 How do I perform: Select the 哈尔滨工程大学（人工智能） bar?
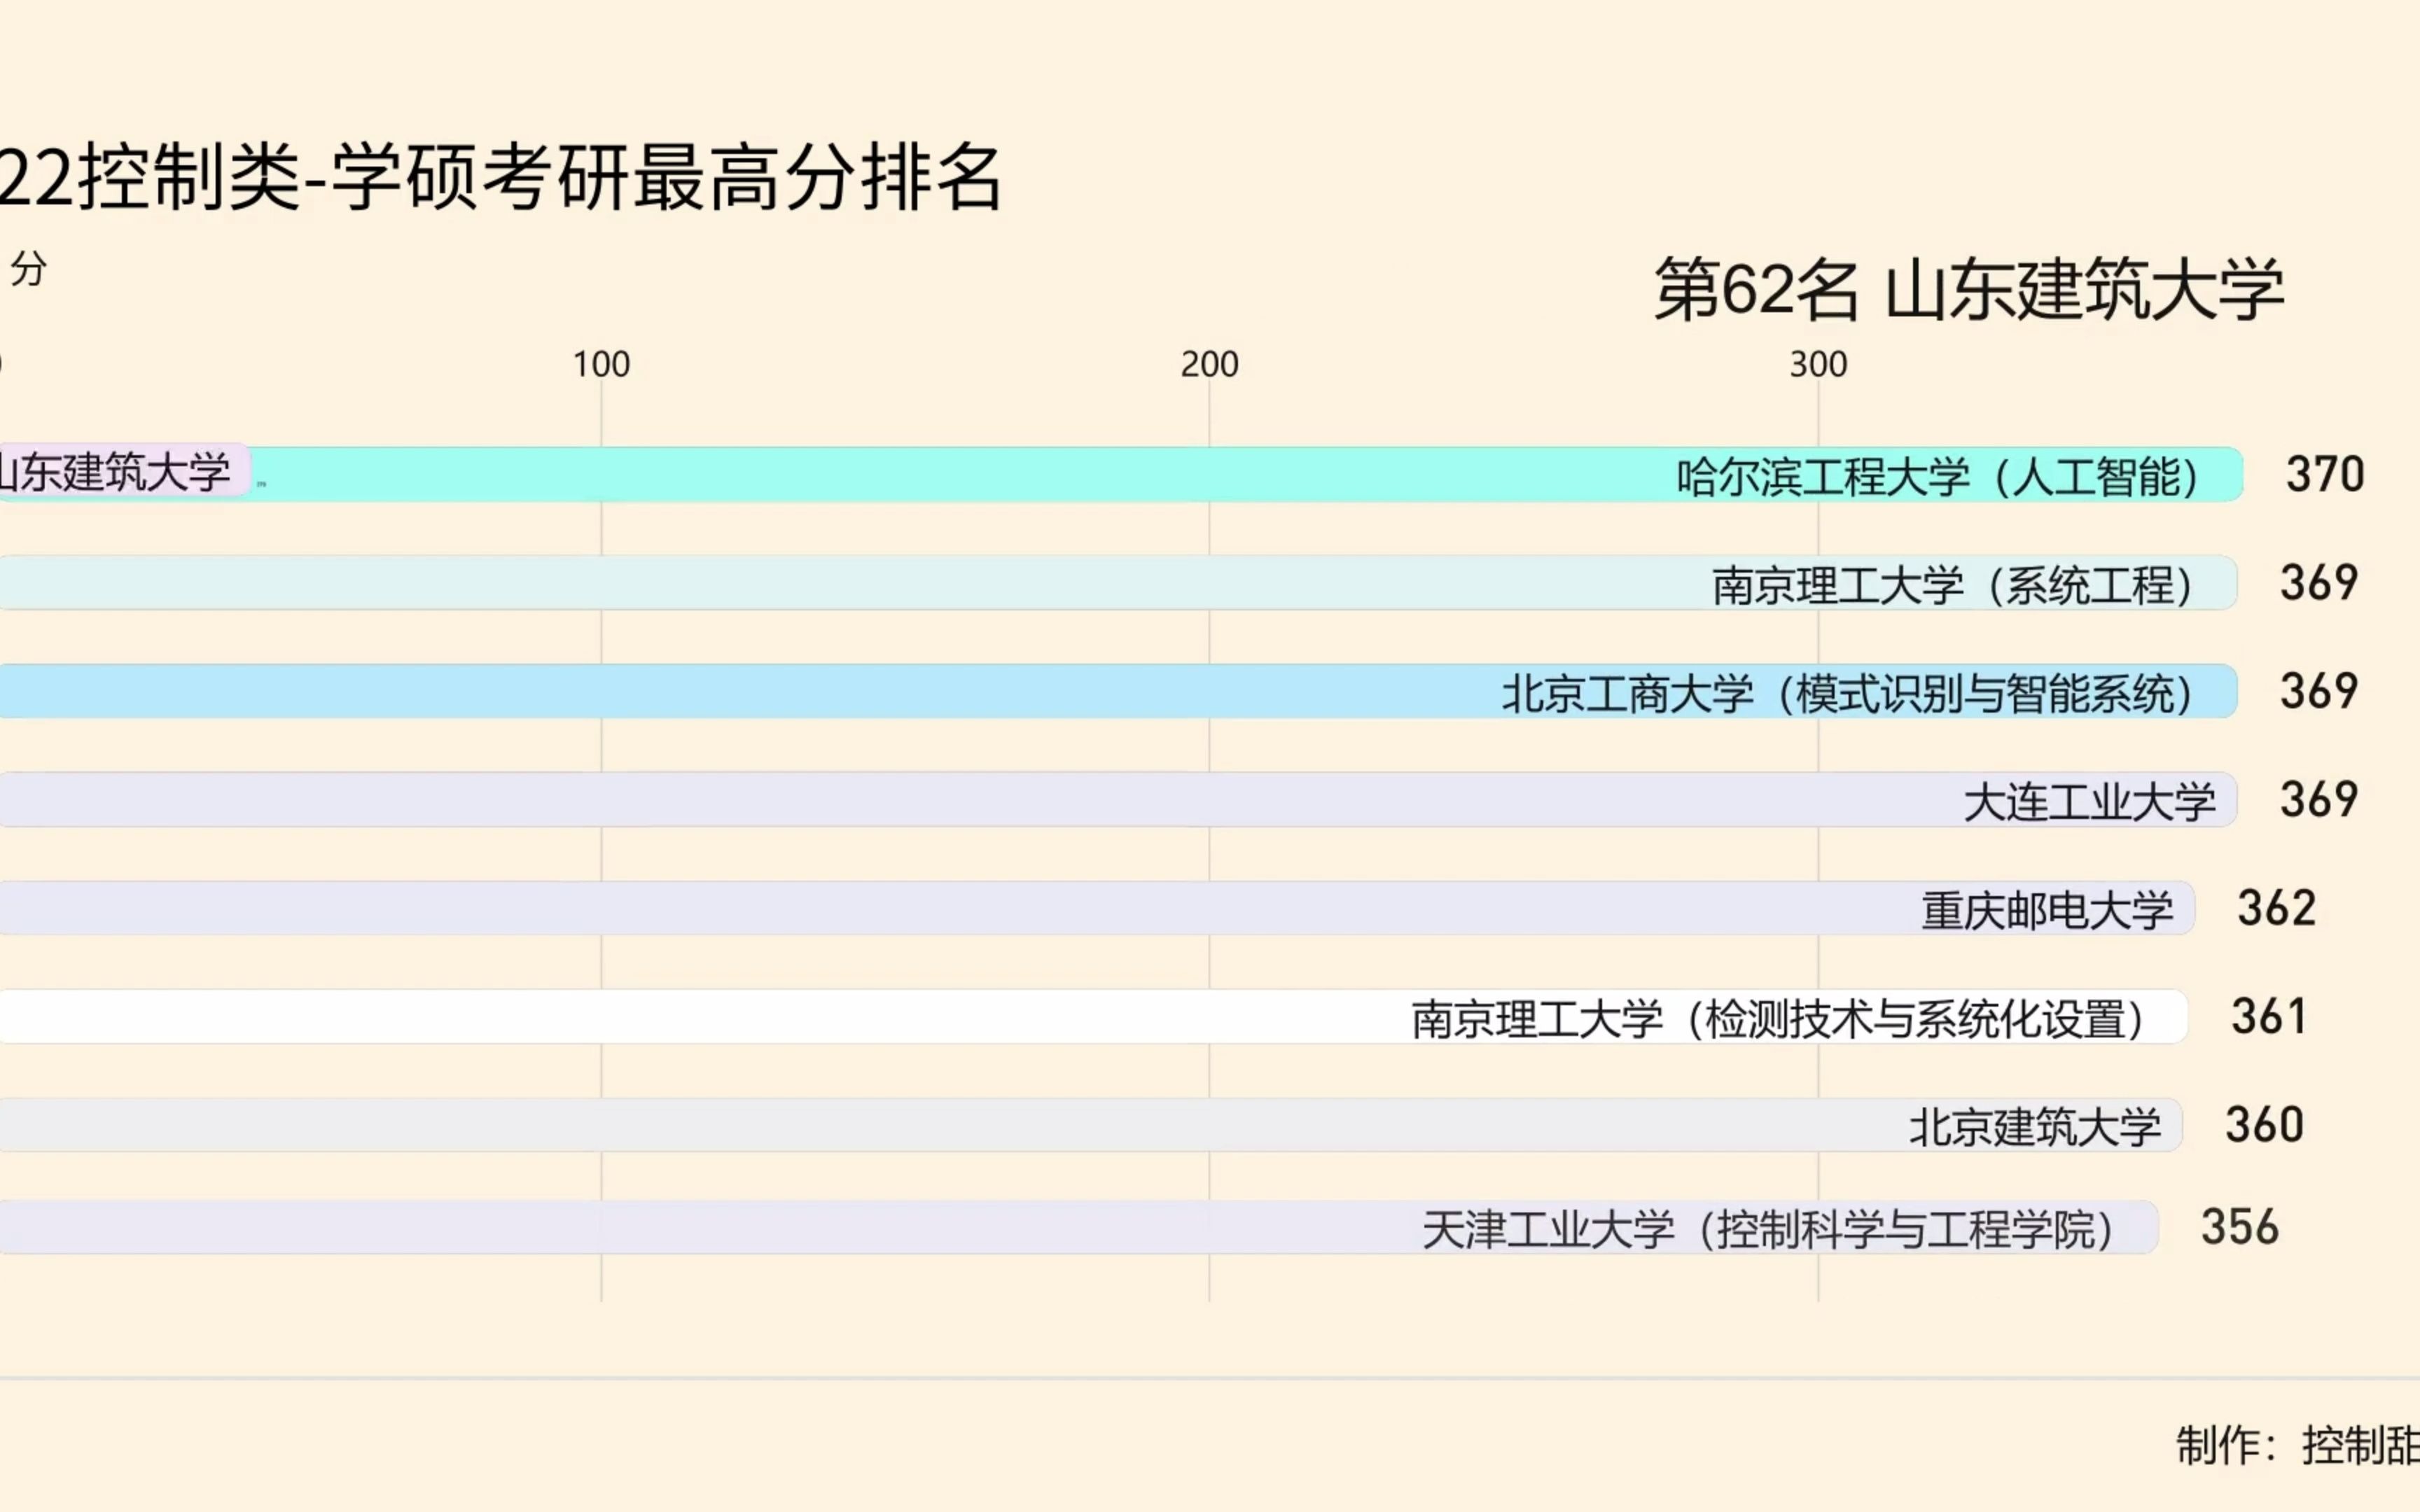tap(1121, 474)
